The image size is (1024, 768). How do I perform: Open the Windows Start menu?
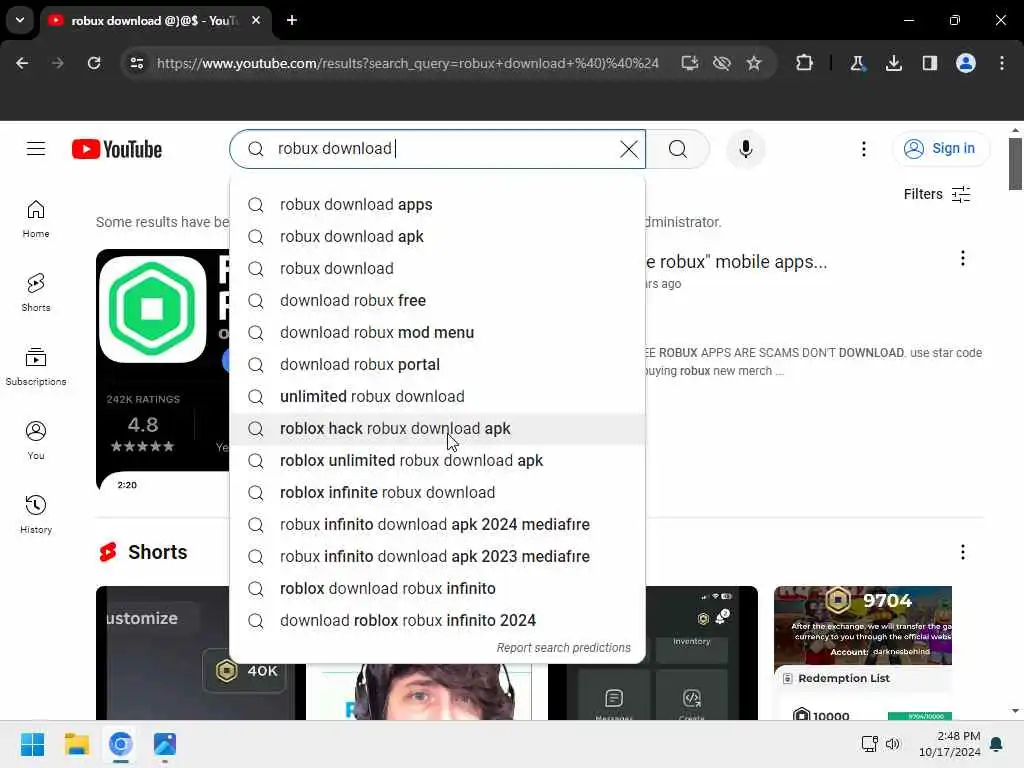33,744
